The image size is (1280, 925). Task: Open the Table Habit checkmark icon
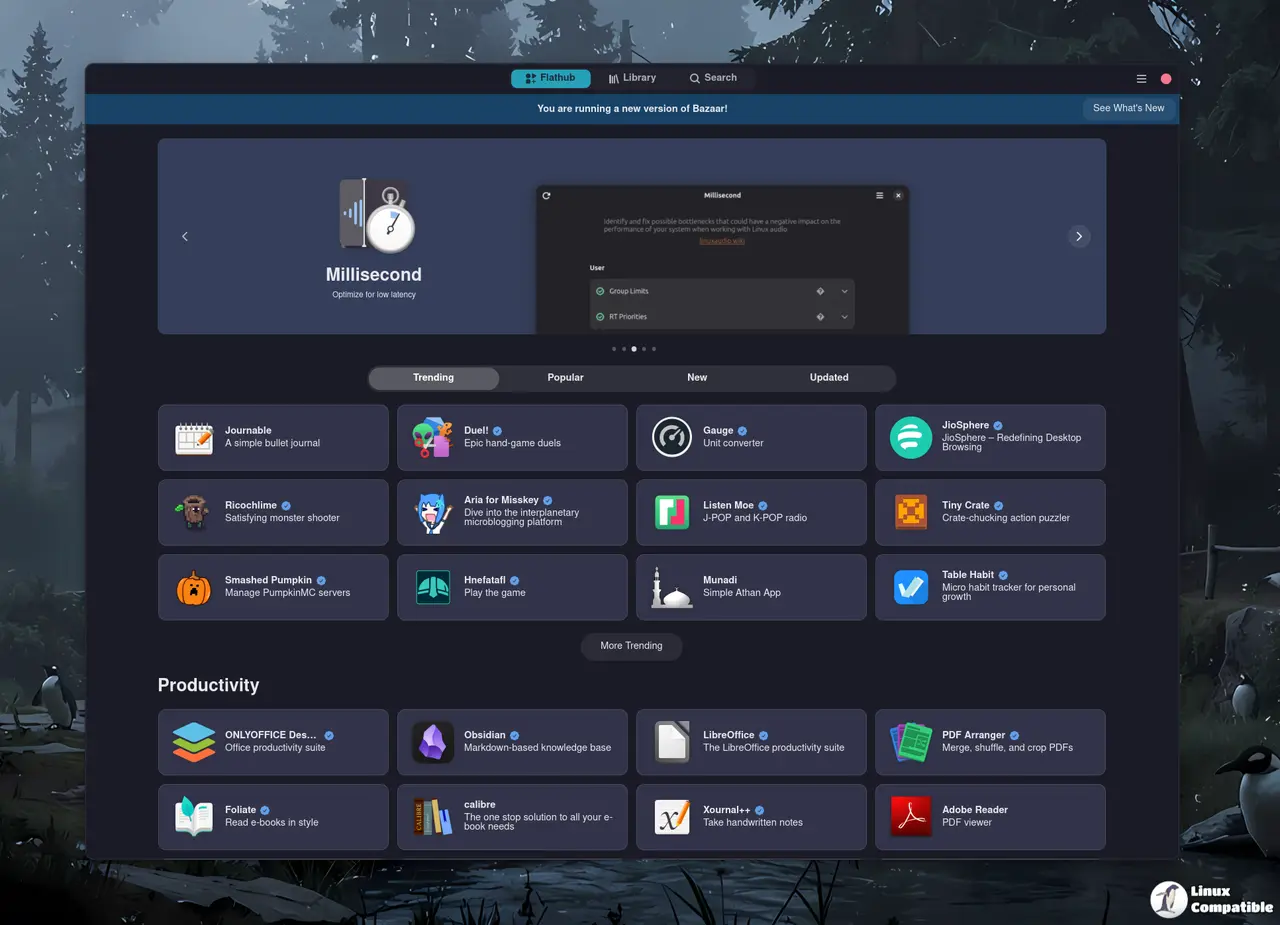pyautogui.click(x=911, y=588)
